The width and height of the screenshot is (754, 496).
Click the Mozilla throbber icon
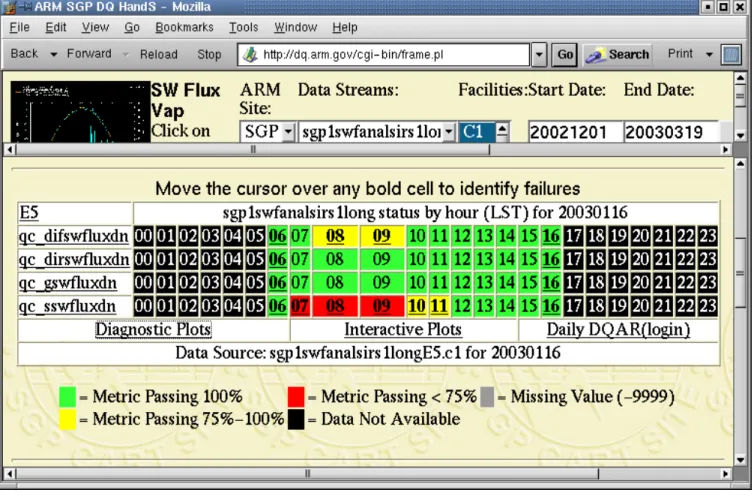(731, 54)
